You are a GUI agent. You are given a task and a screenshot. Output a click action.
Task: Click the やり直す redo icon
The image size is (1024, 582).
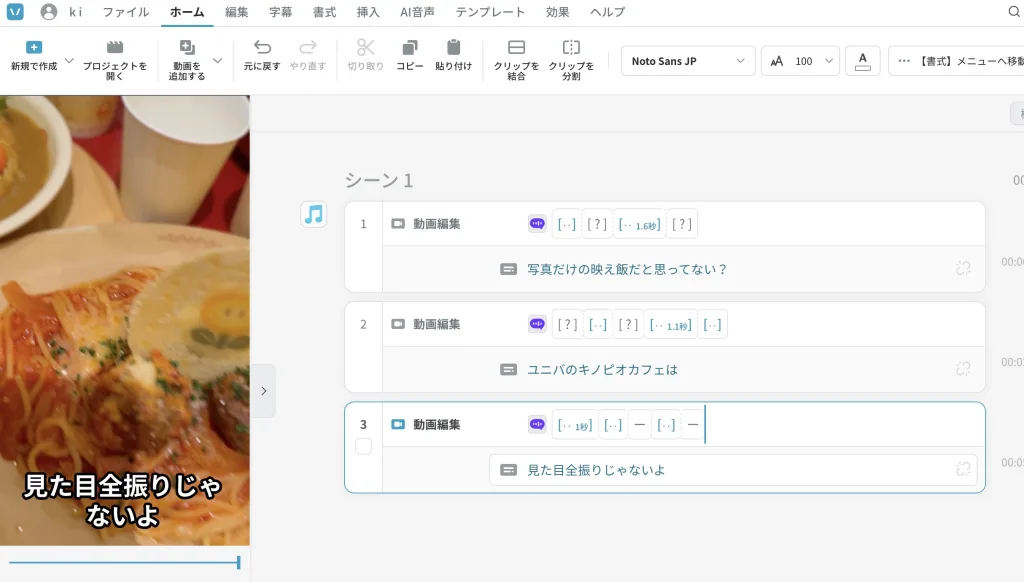308,47
